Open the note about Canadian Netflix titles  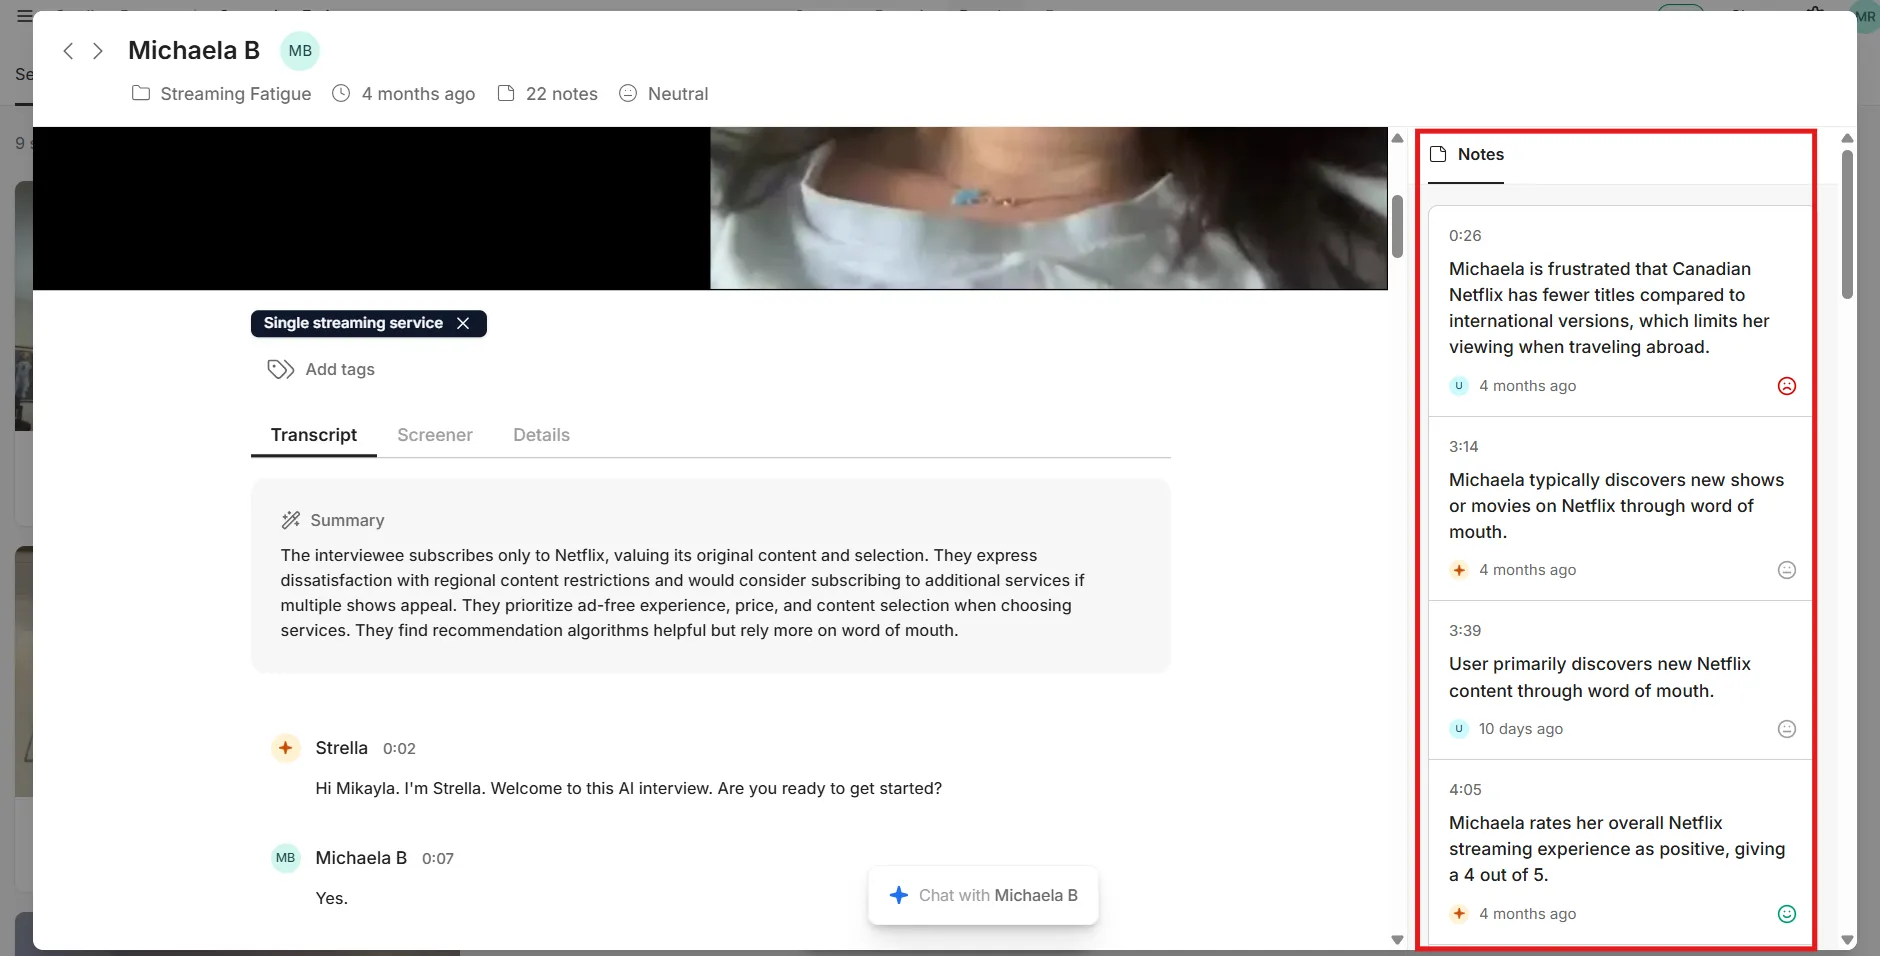point(1620,311)
